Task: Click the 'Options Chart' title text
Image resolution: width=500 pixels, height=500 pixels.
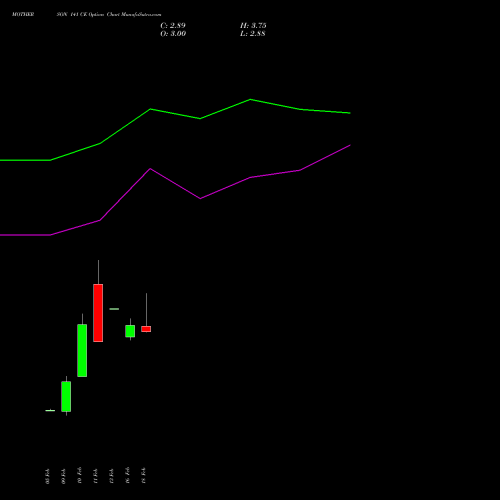Action: point(104,14)
